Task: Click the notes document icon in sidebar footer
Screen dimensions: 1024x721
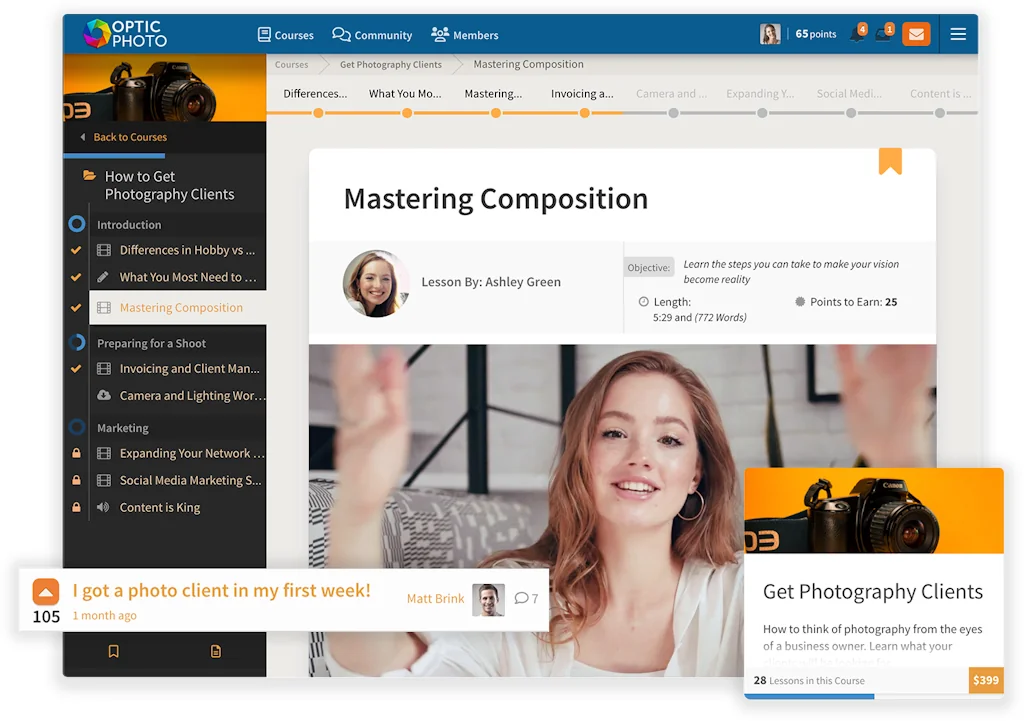Action: pos(216,651)
